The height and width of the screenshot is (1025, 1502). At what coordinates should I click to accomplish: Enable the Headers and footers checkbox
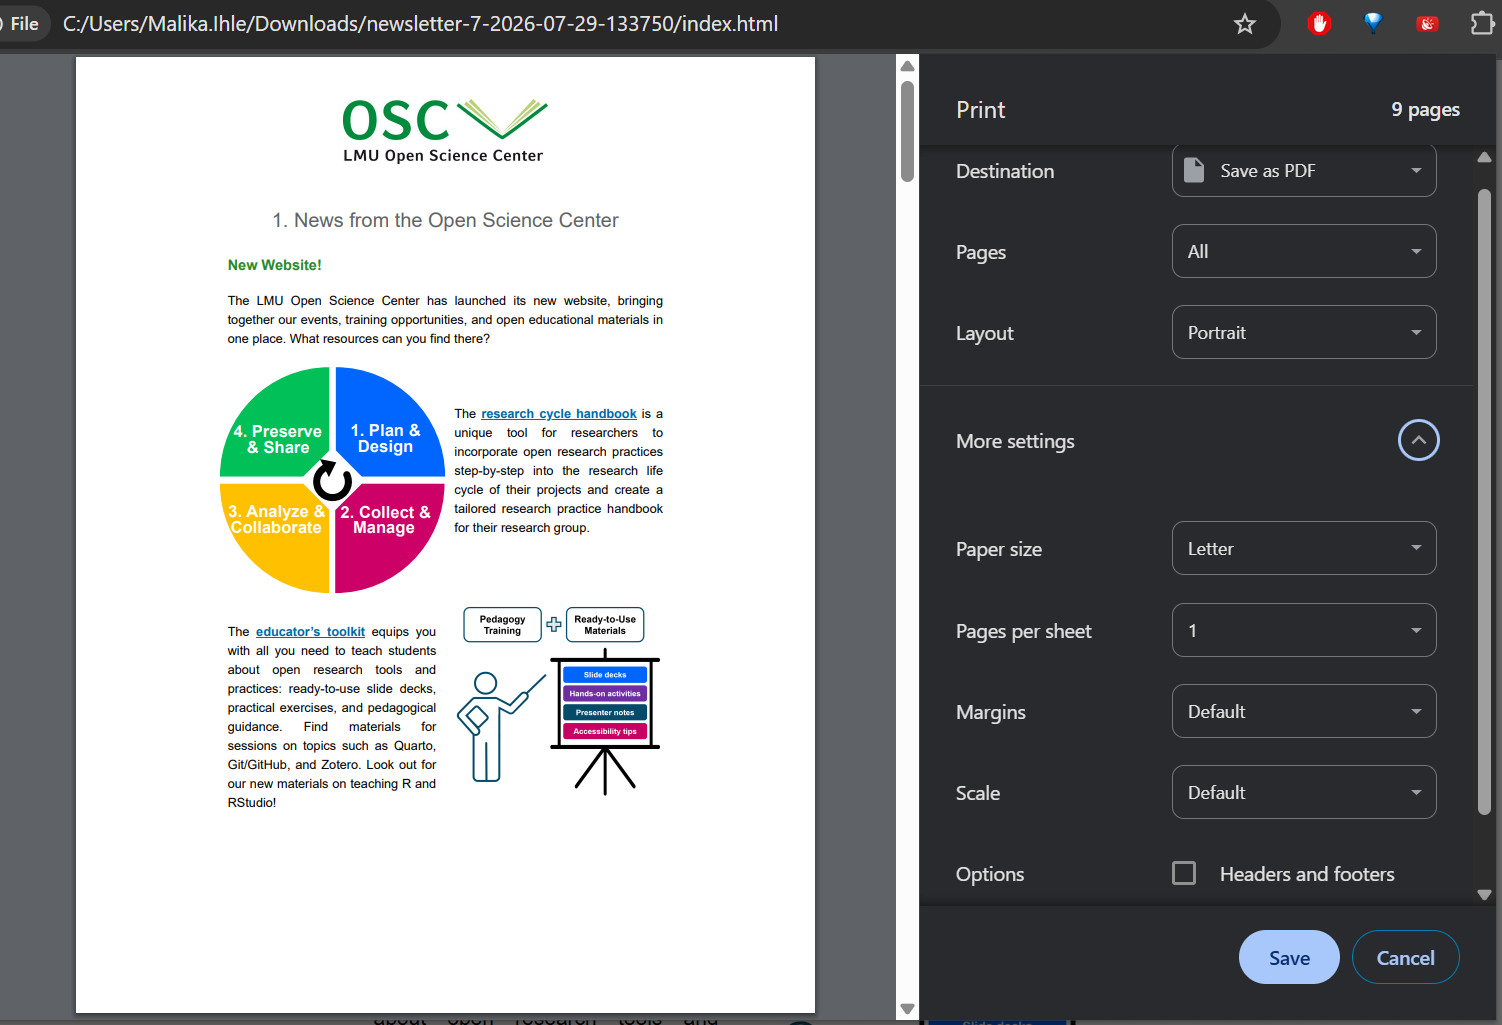(x=1184, y=873)
